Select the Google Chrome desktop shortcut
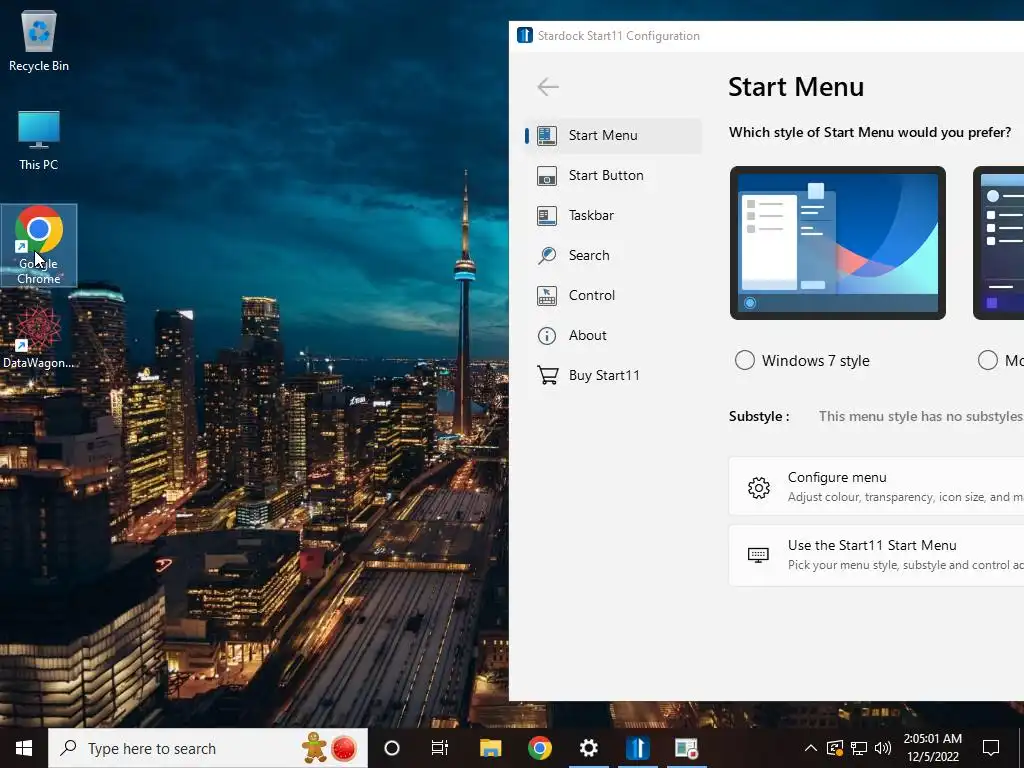 pyautogui.click(x=39, y=245)
